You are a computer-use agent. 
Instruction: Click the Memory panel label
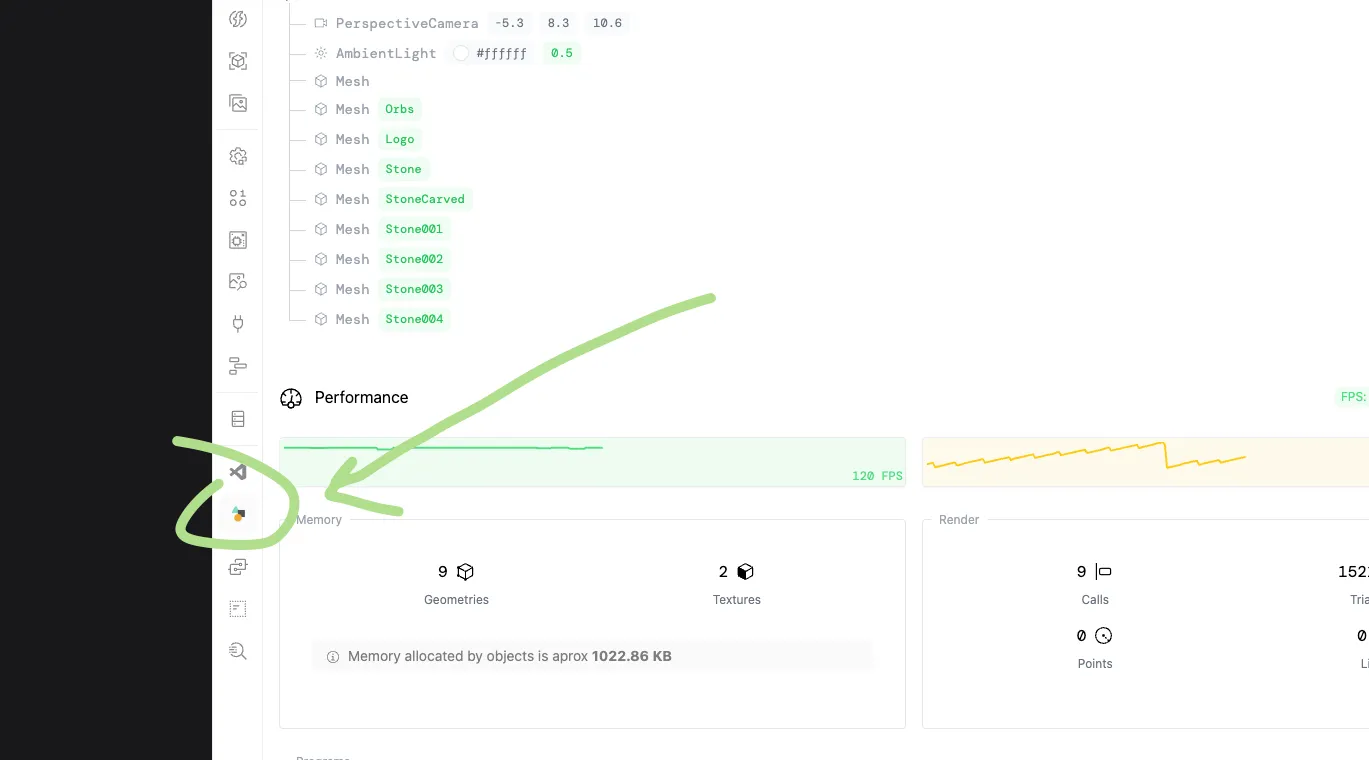click(x=319, y=520)
